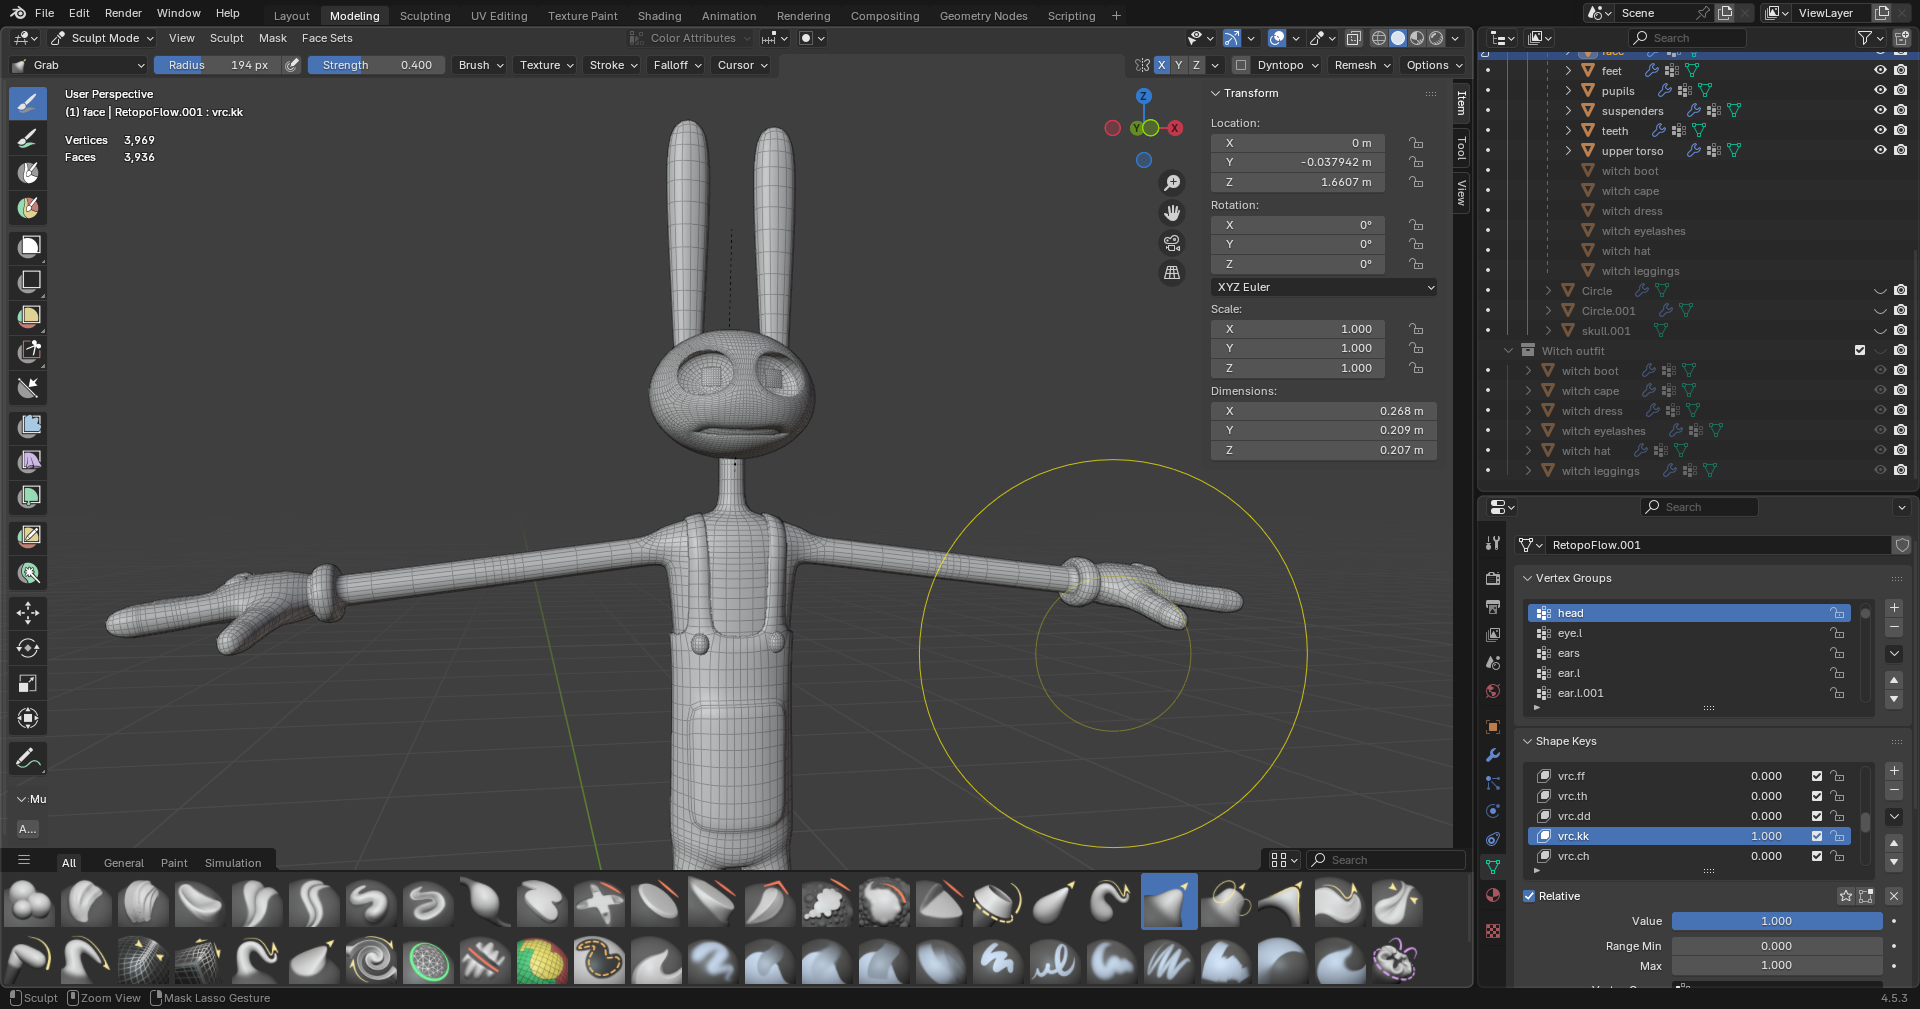1920x1009 pixels.
Task: Adjust the brush Strength slider
Action: [377, 65]
